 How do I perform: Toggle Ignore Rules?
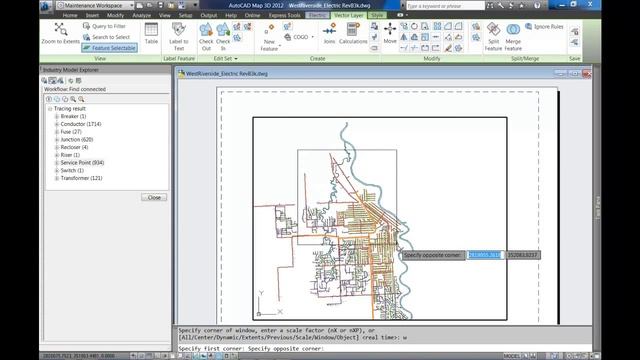tap(544, 27)
